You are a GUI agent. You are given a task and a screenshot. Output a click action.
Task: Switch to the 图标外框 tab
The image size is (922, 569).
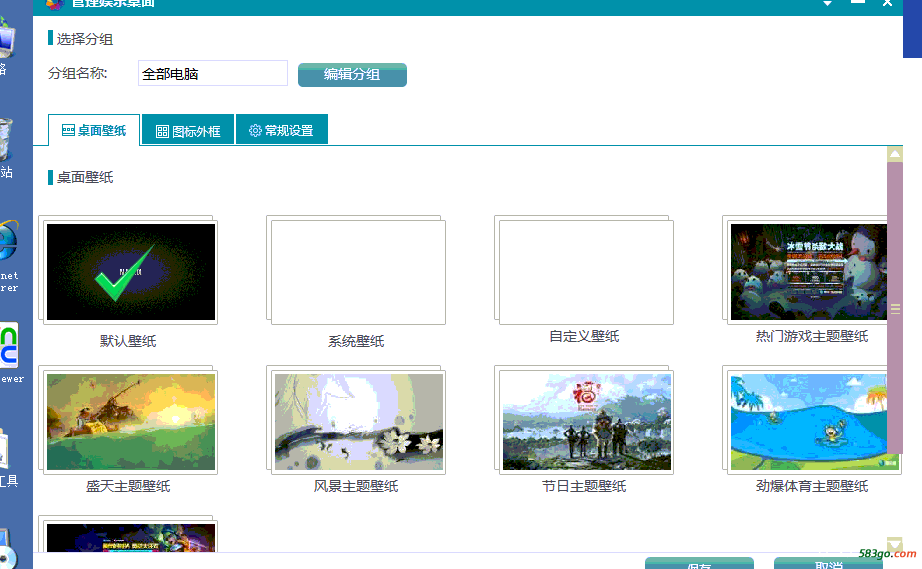click(188, 130)
